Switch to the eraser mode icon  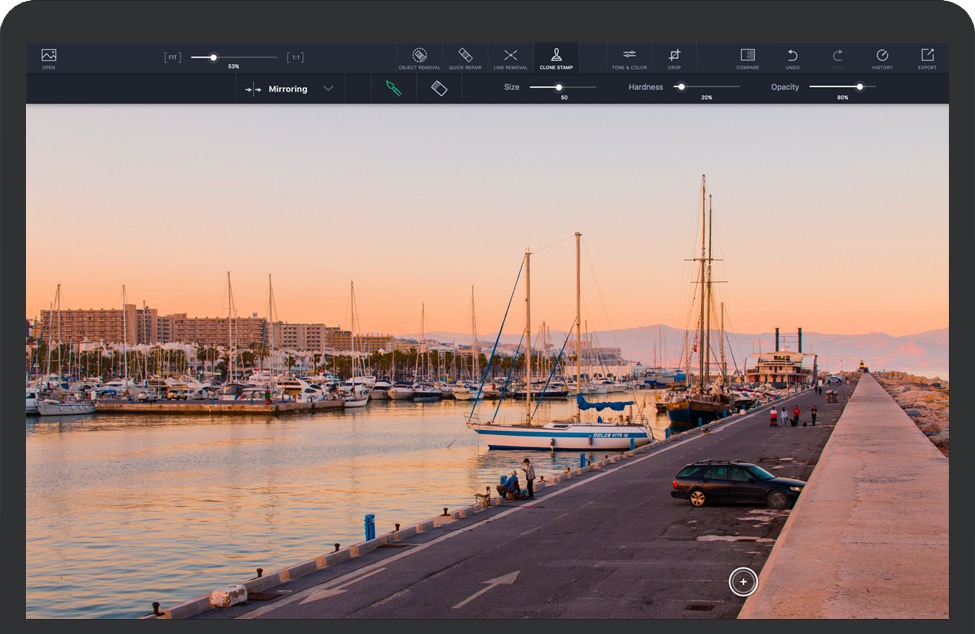click(439, 88)
